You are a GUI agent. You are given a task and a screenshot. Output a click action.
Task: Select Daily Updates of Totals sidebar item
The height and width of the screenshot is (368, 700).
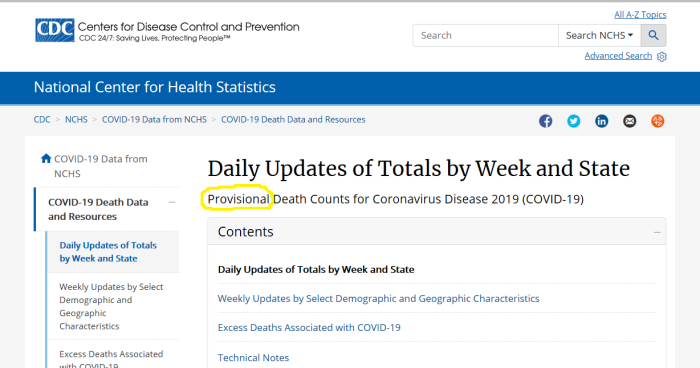108,252
